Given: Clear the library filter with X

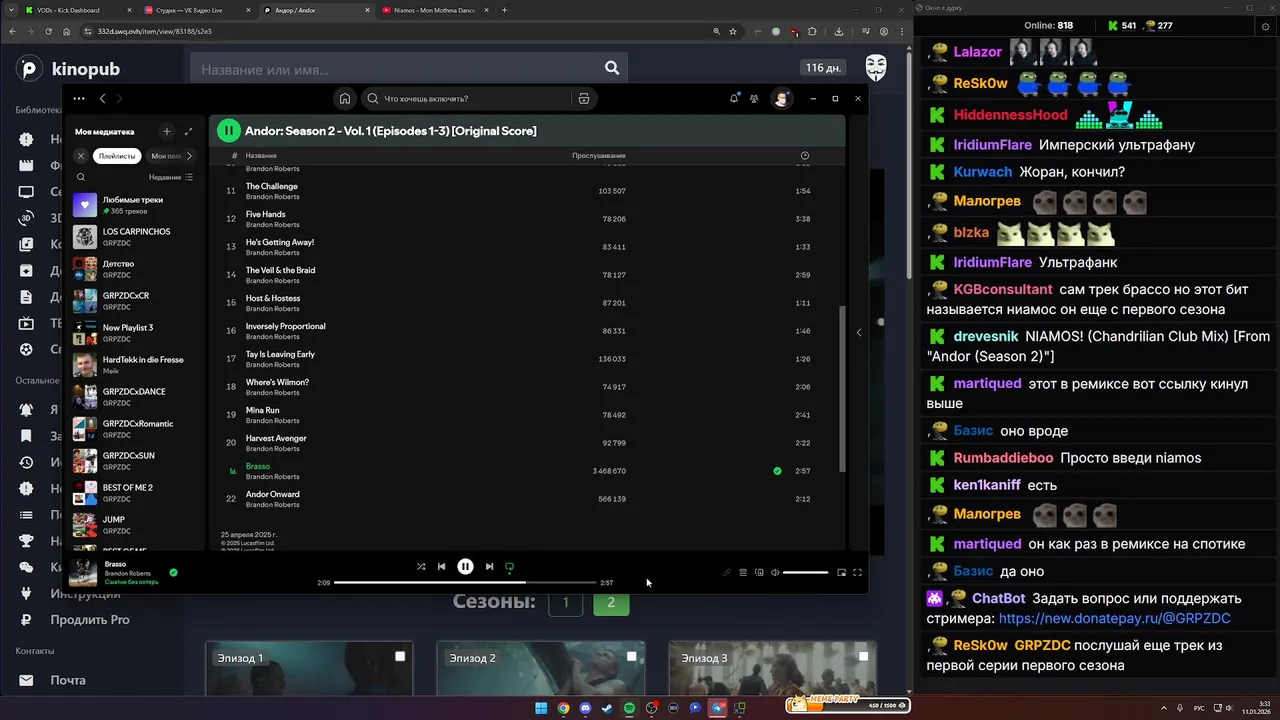Looking at the screenshot, I should tap(81, 156).
